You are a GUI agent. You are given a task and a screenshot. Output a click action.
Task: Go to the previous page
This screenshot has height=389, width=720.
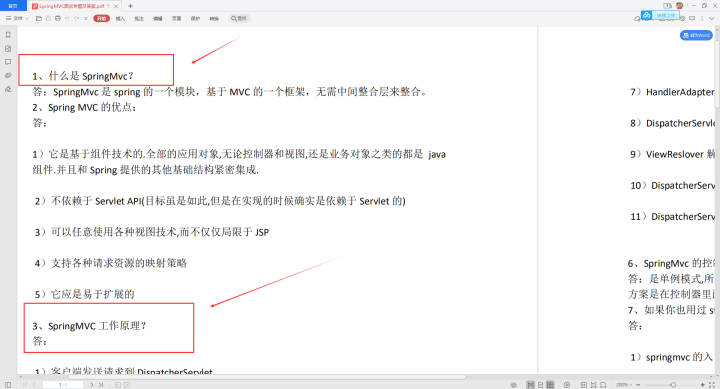click(34, 385)
